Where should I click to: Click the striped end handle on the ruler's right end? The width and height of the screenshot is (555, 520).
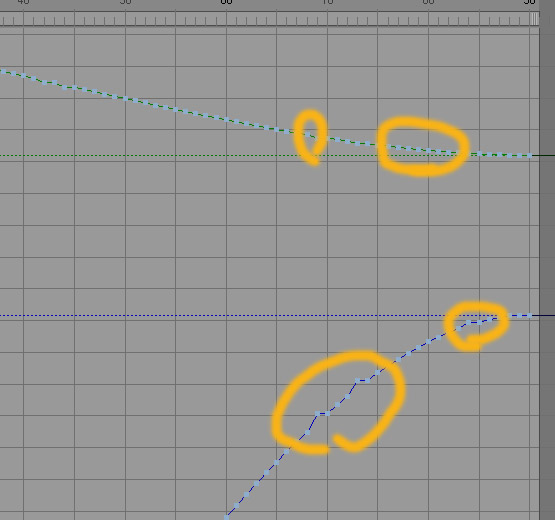pos(534,19)
